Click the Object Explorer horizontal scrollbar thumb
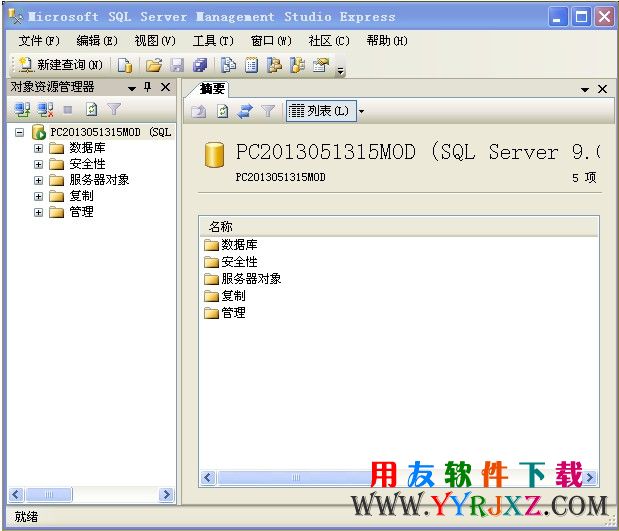Viewport: 619px width, 531px height. [x=49, y=494]
